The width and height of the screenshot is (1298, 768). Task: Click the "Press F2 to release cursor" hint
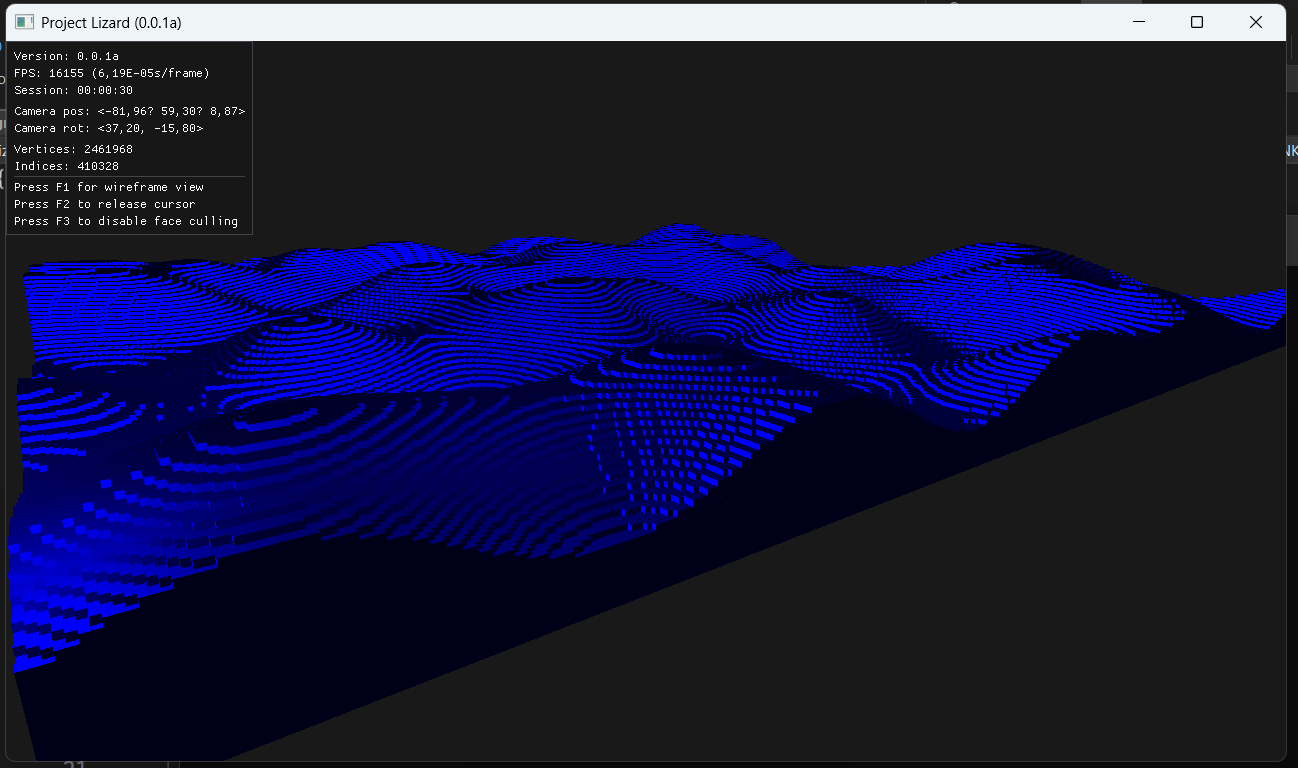[104, 204]
